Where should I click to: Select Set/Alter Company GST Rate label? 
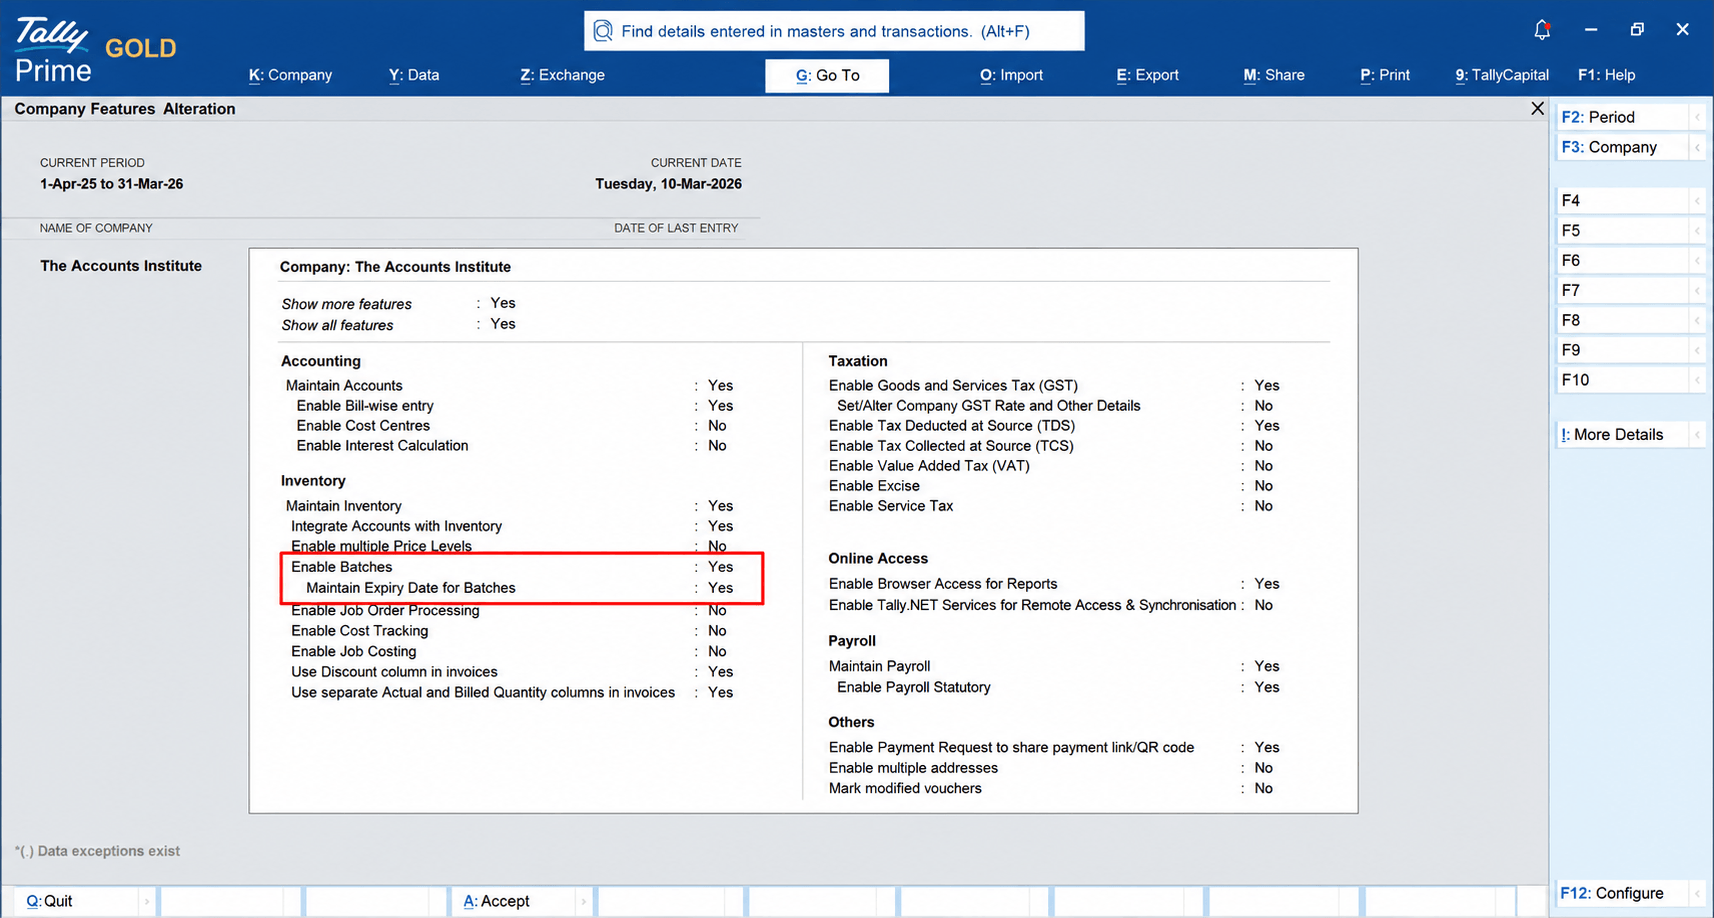pyautogui.click(x=988, y=405)
